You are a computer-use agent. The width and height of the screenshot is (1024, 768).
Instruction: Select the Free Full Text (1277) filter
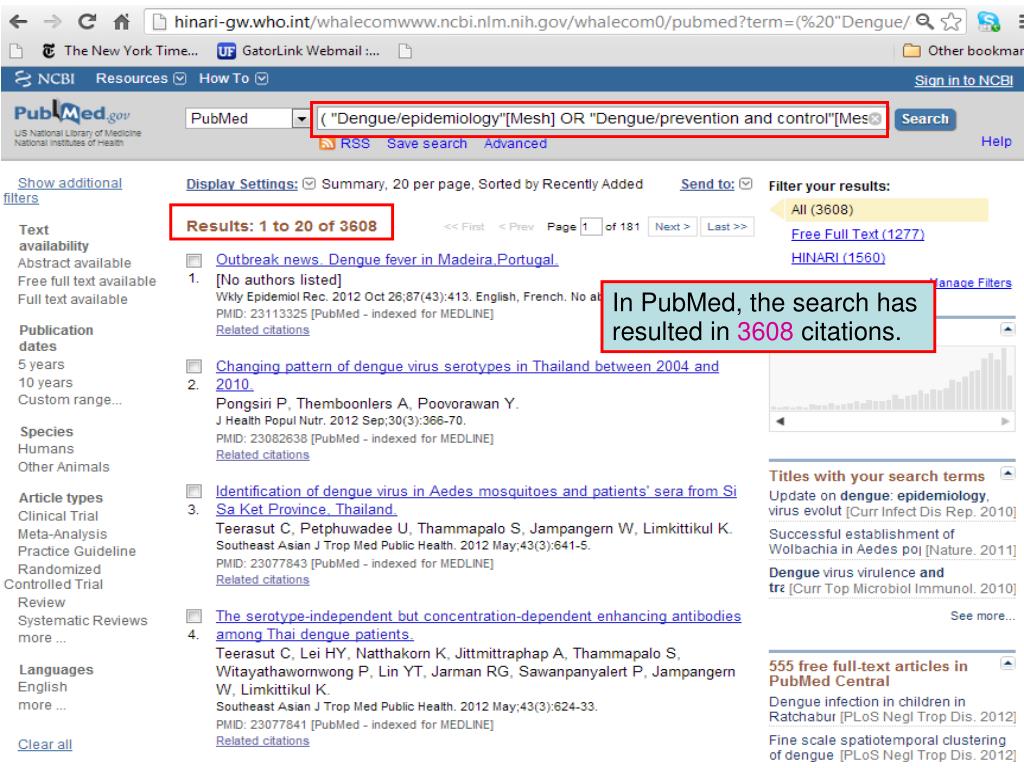pos(857,234)
